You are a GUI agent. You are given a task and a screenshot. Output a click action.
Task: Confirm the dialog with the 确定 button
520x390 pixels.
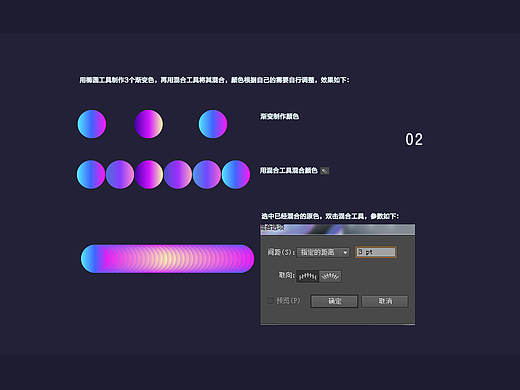(334, 301)
